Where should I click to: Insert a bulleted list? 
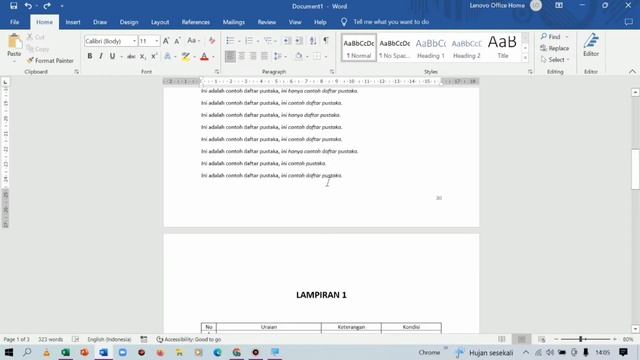(x=230, y=40)
